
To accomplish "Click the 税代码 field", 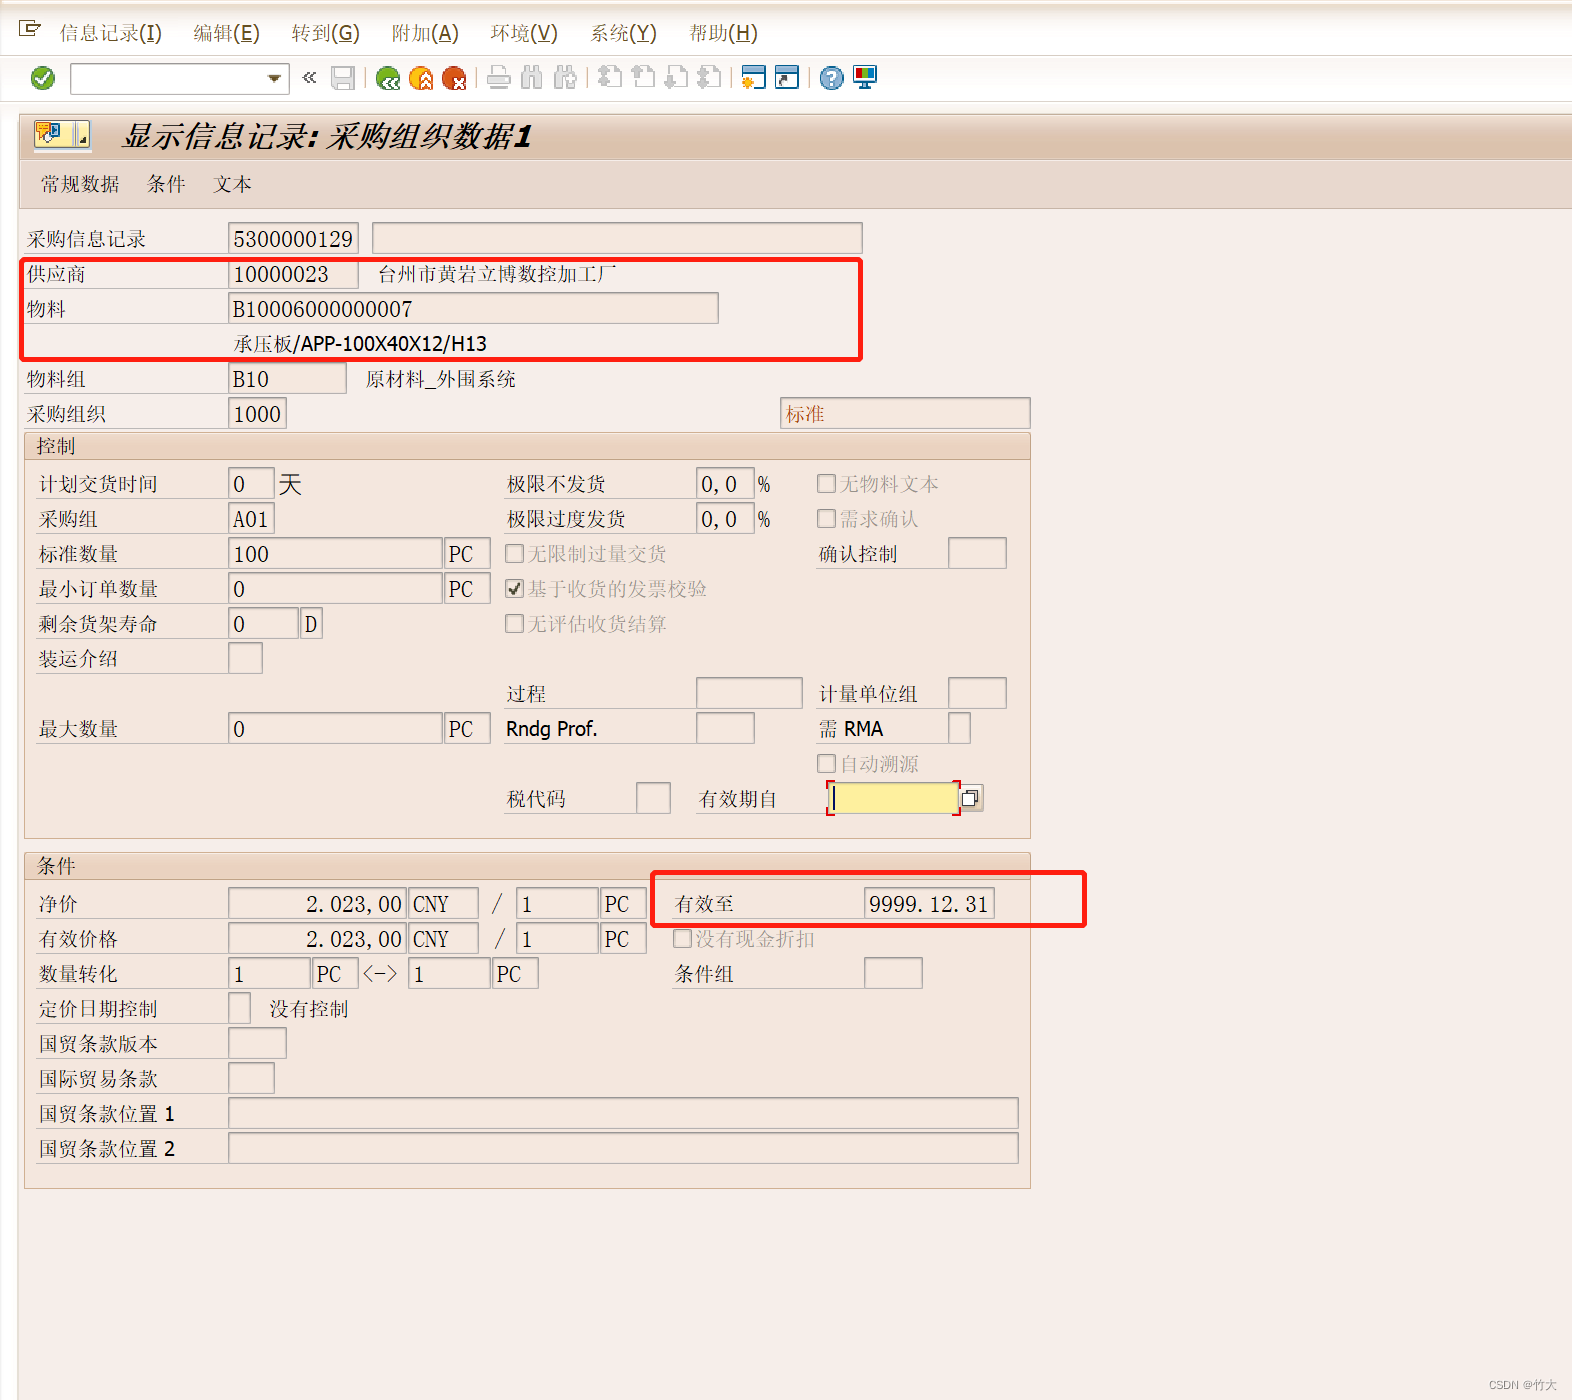I will [x=653, y=798].
